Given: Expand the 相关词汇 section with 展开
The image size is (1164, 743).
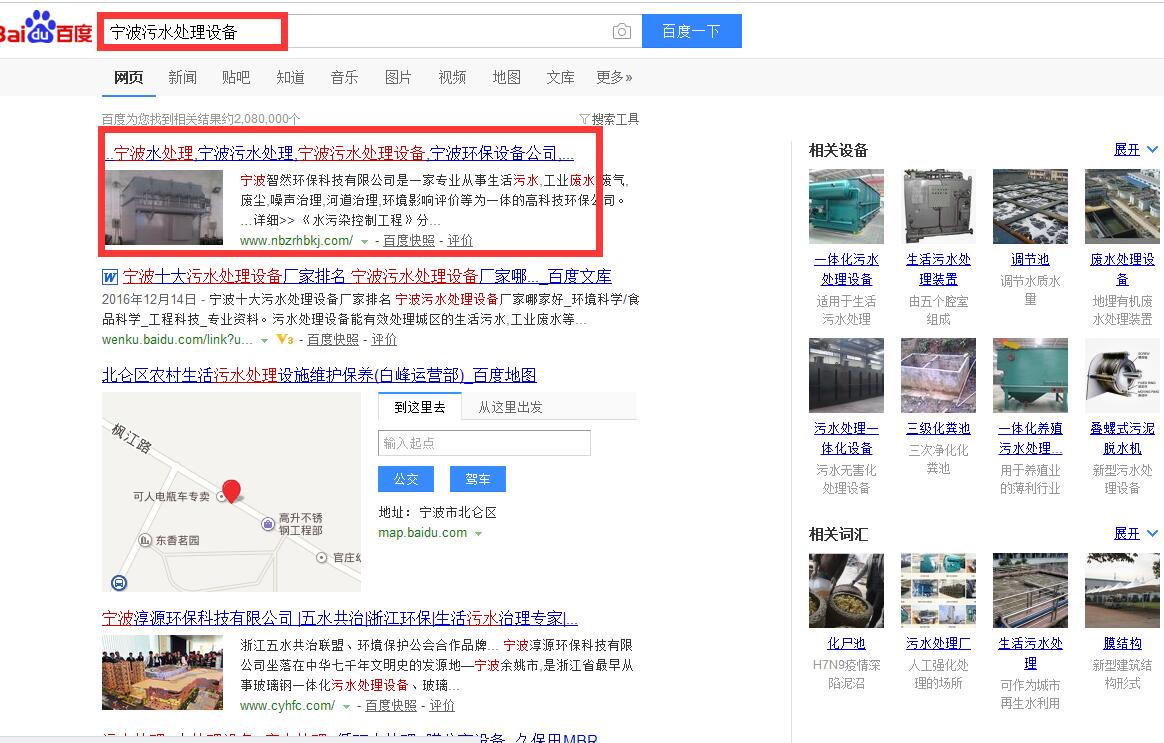Looking at the screenshot, I should [x=1135, y=534].
